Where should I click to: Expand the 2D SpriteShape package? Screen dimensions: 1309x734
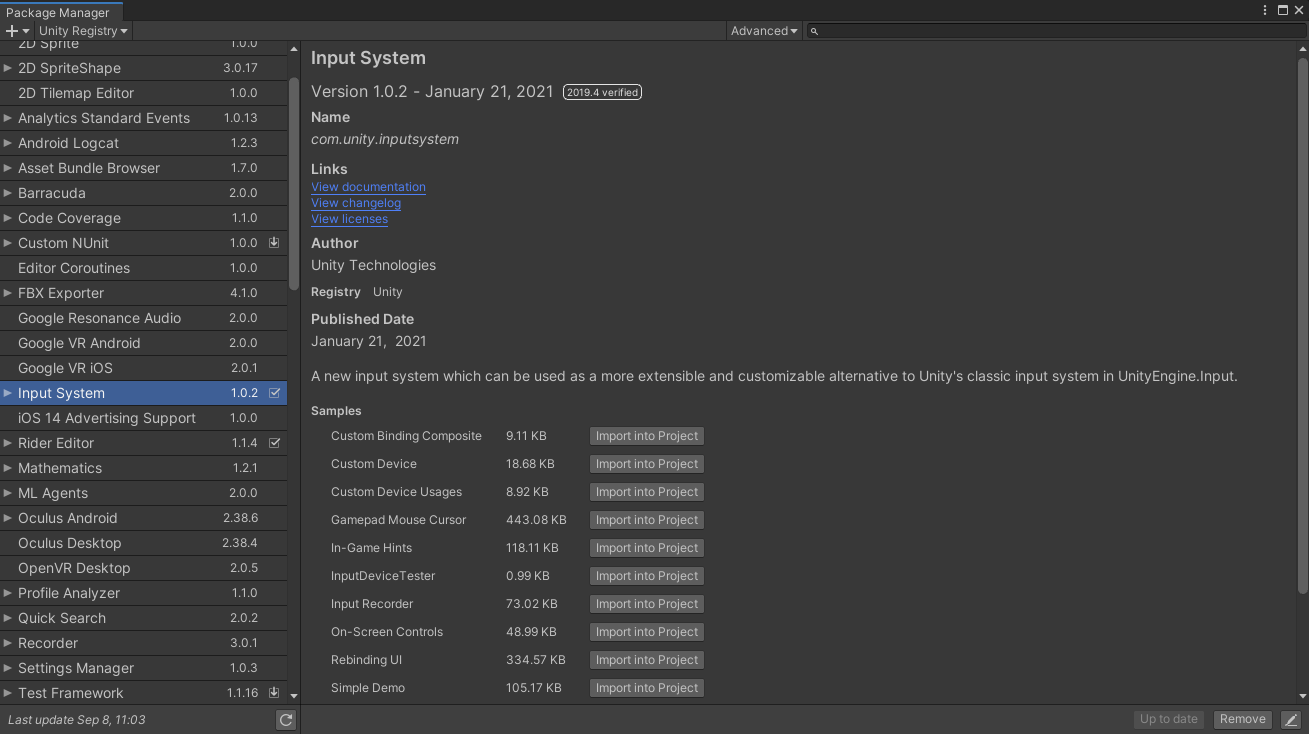pos(8,68)
